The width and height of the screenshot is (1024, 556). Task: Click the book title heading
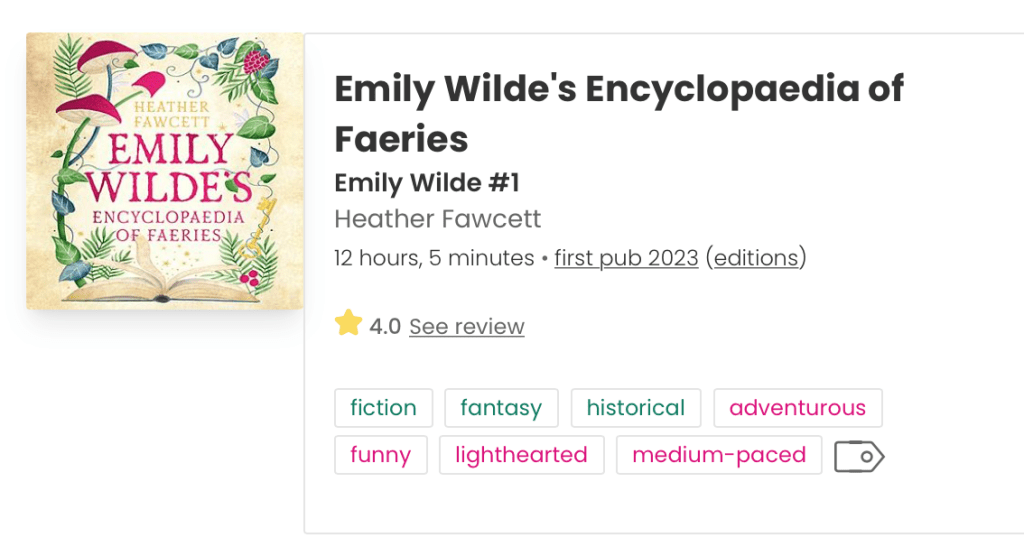[618, 113]
